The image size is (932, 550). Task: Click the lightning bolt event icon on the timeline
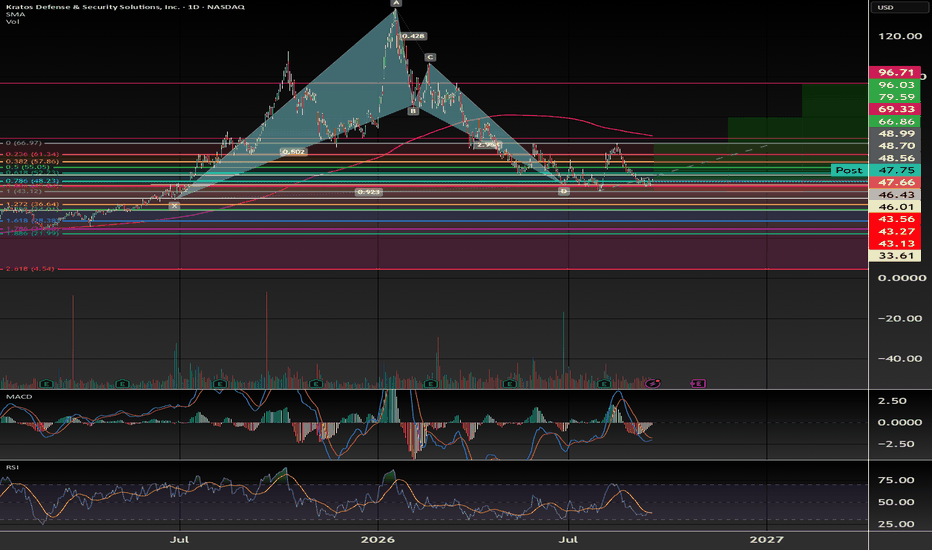point(653,384)
